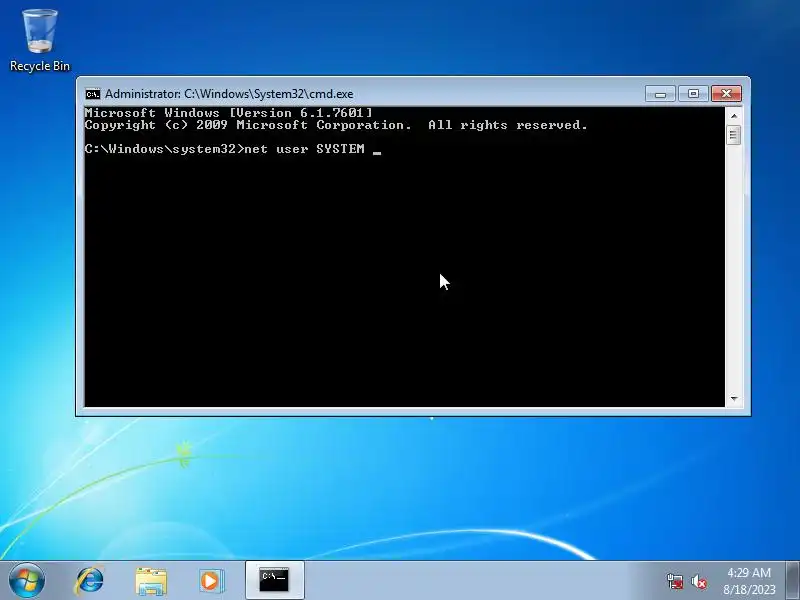Click the 'Recycle Bin' label text
Screen dimensions: 800x600
pyautogui.click(x=40, y=66)
